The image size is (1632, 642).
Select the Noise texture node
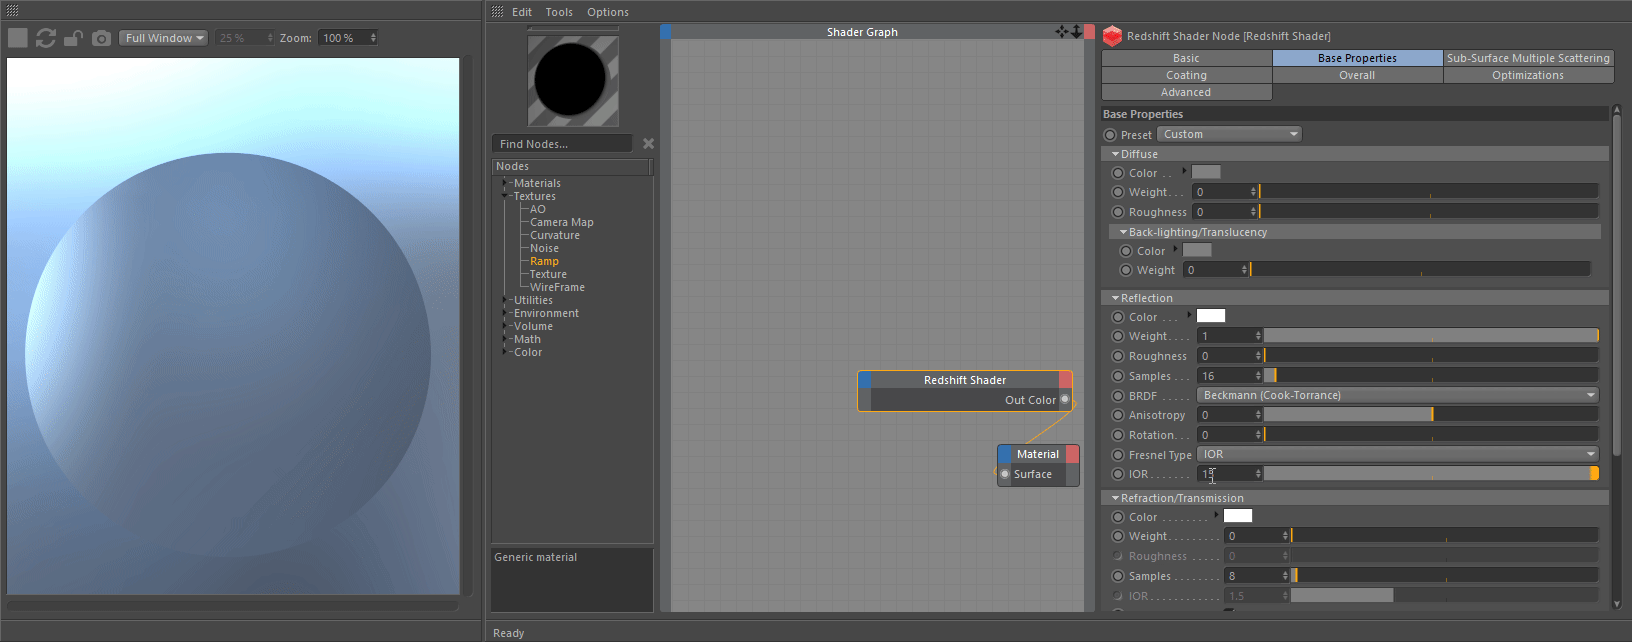click(544, 248)
